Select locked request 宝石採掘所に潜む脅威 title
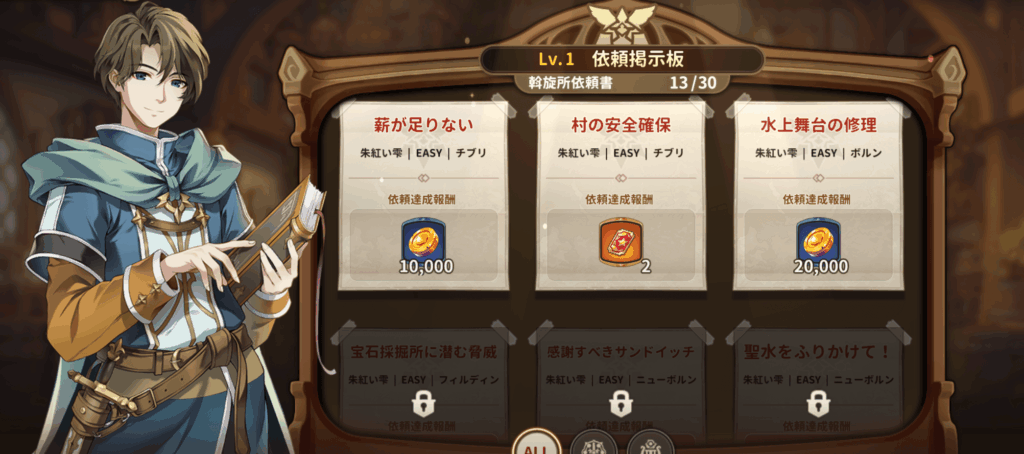1024x454 pixels. pyautogui.click(x=423, y=353)
